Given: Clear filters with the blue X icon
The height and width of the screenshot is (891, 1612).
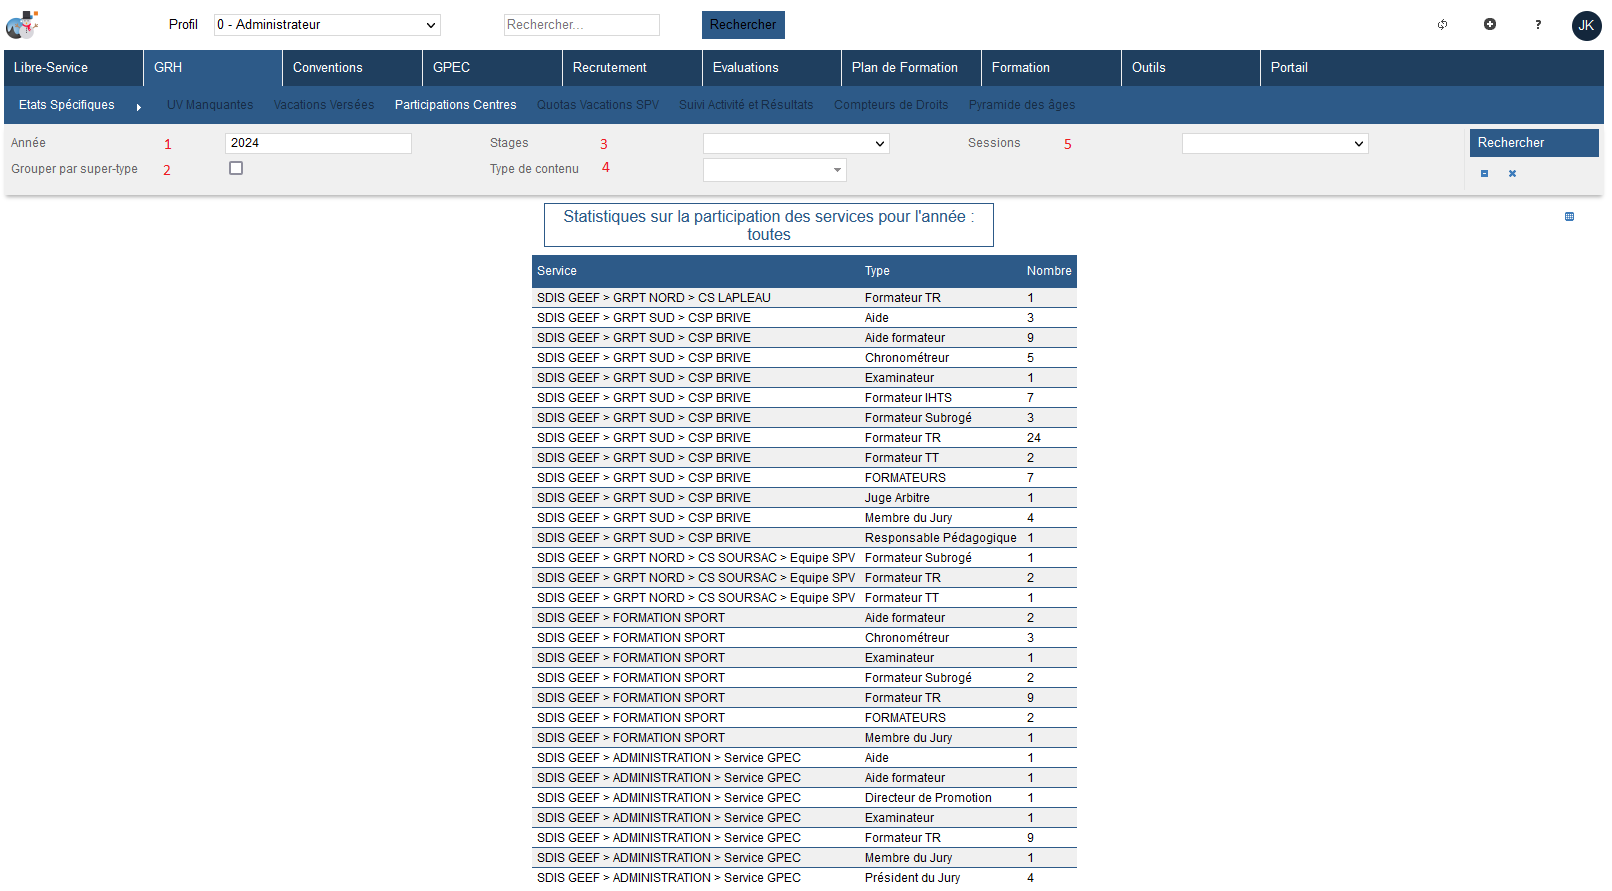Looking at the screenshot, I should pyautogui.click(x=1512, y=174).
